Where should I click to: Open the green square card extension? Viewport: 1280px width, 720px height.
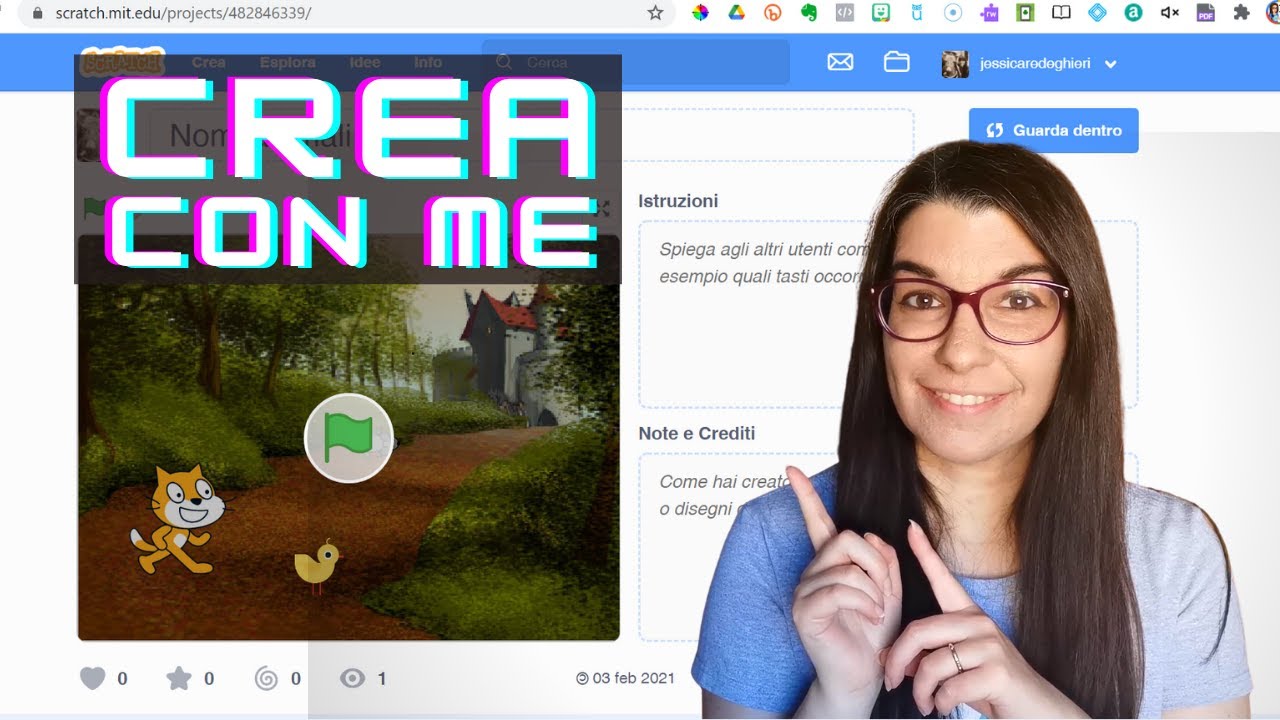[x=1025, y=13]
